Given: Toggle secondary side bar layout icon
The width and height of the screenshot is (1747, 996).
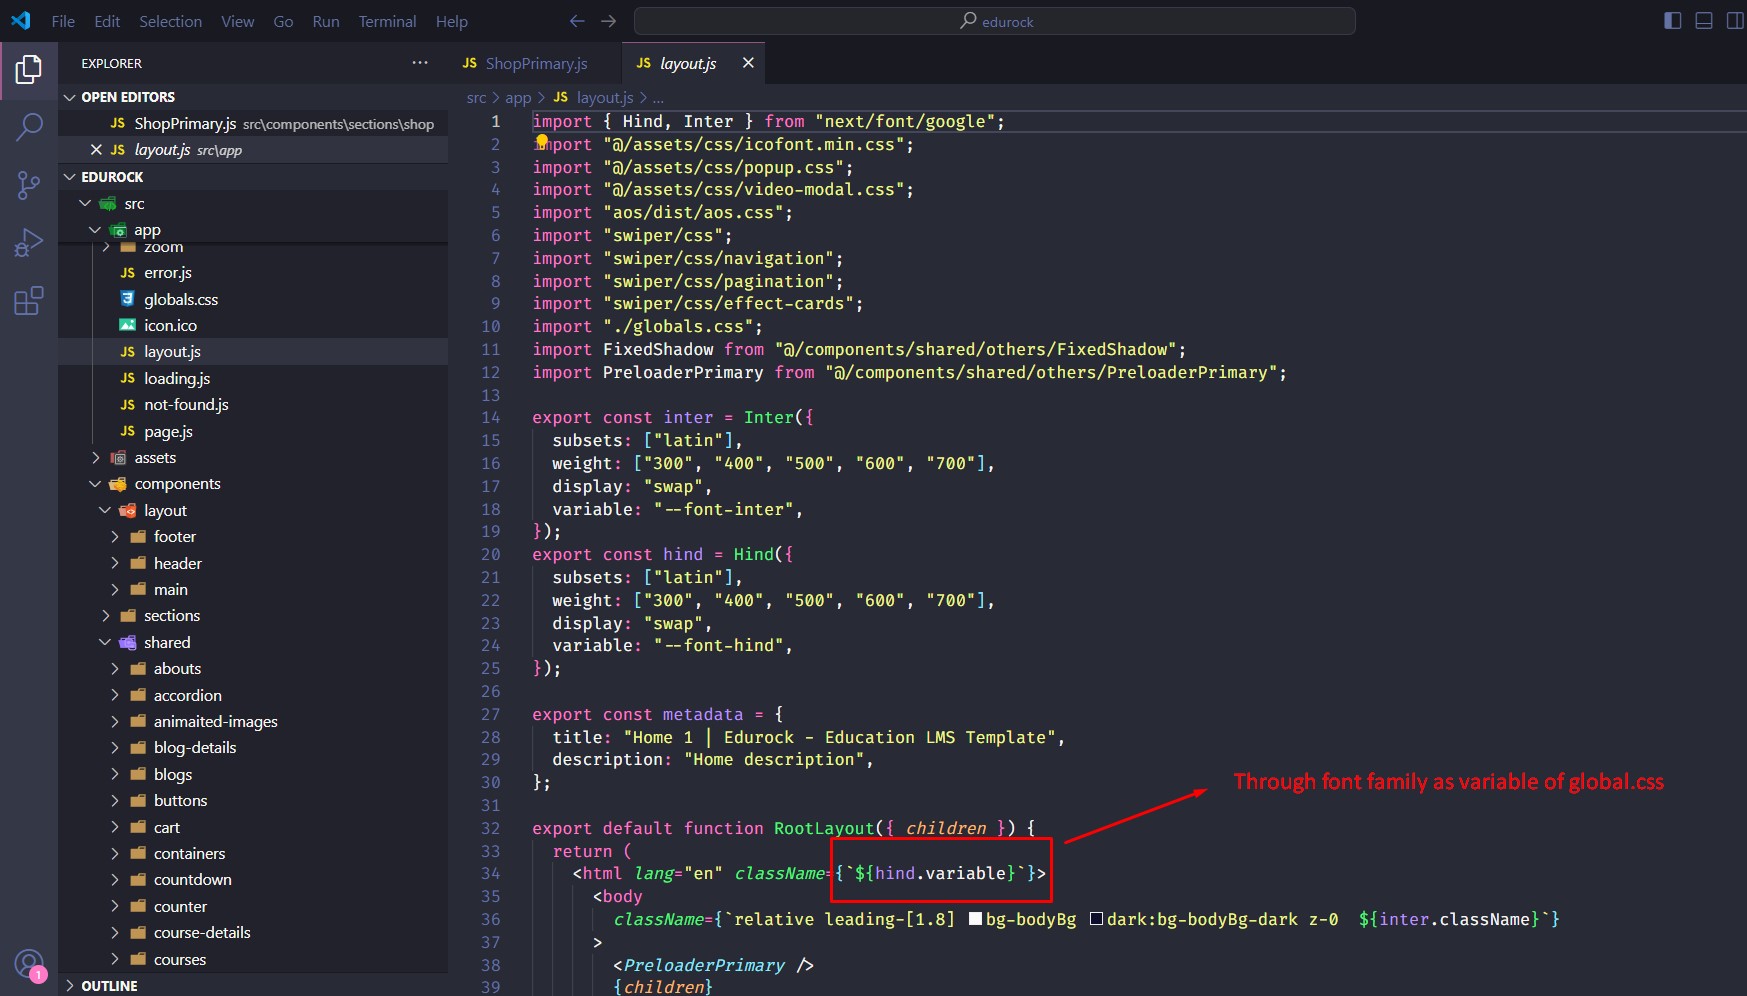Looking at the screenshot, I should coord(1735,21).
